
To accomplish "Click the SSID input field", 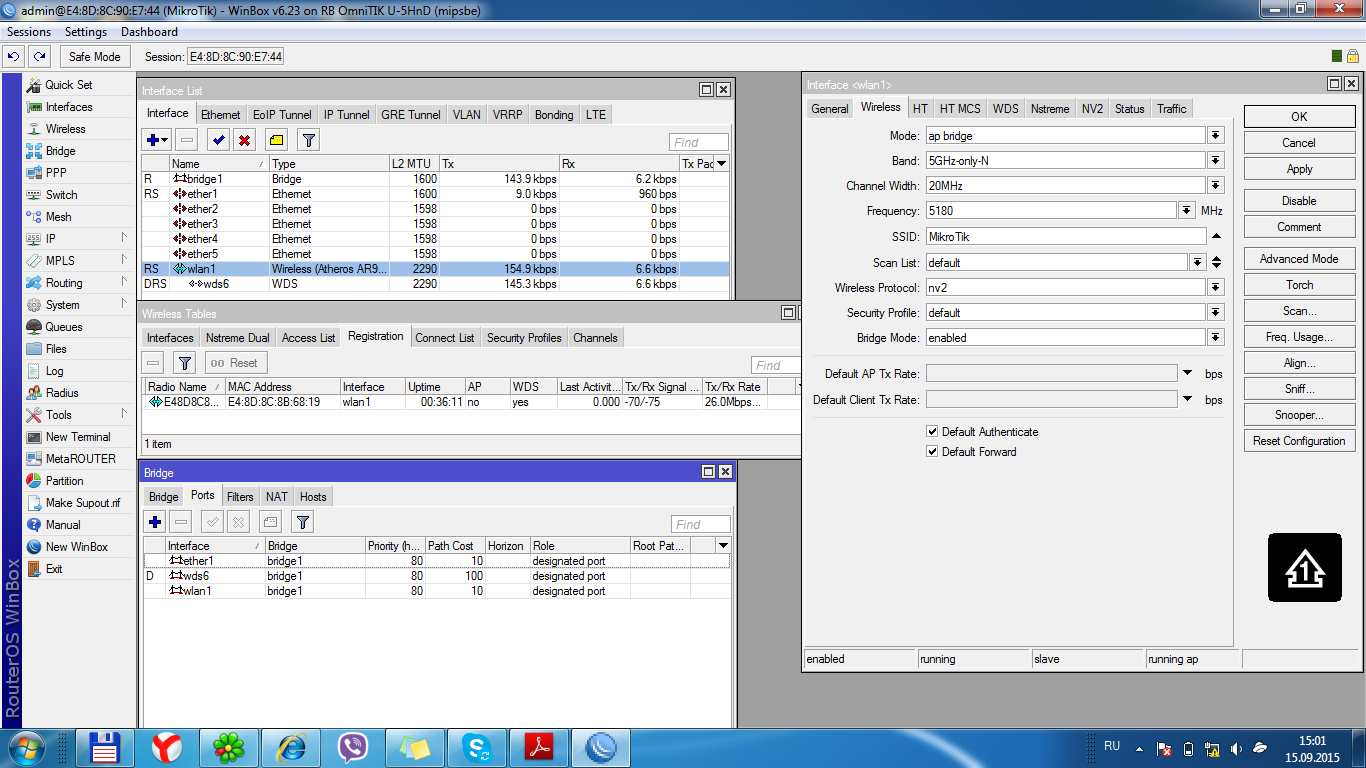I will tap(1065, 237).
